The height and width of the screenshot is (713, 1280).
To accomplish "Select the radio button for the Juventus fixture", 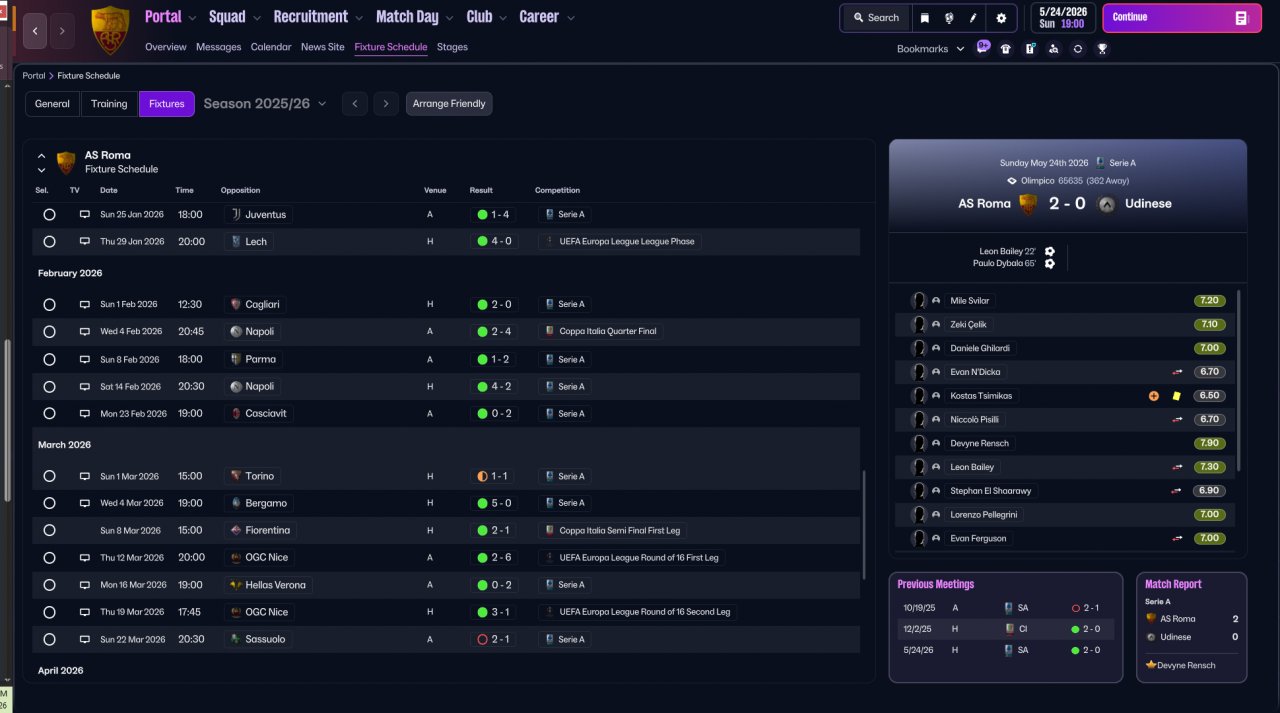I will point(49,214).
